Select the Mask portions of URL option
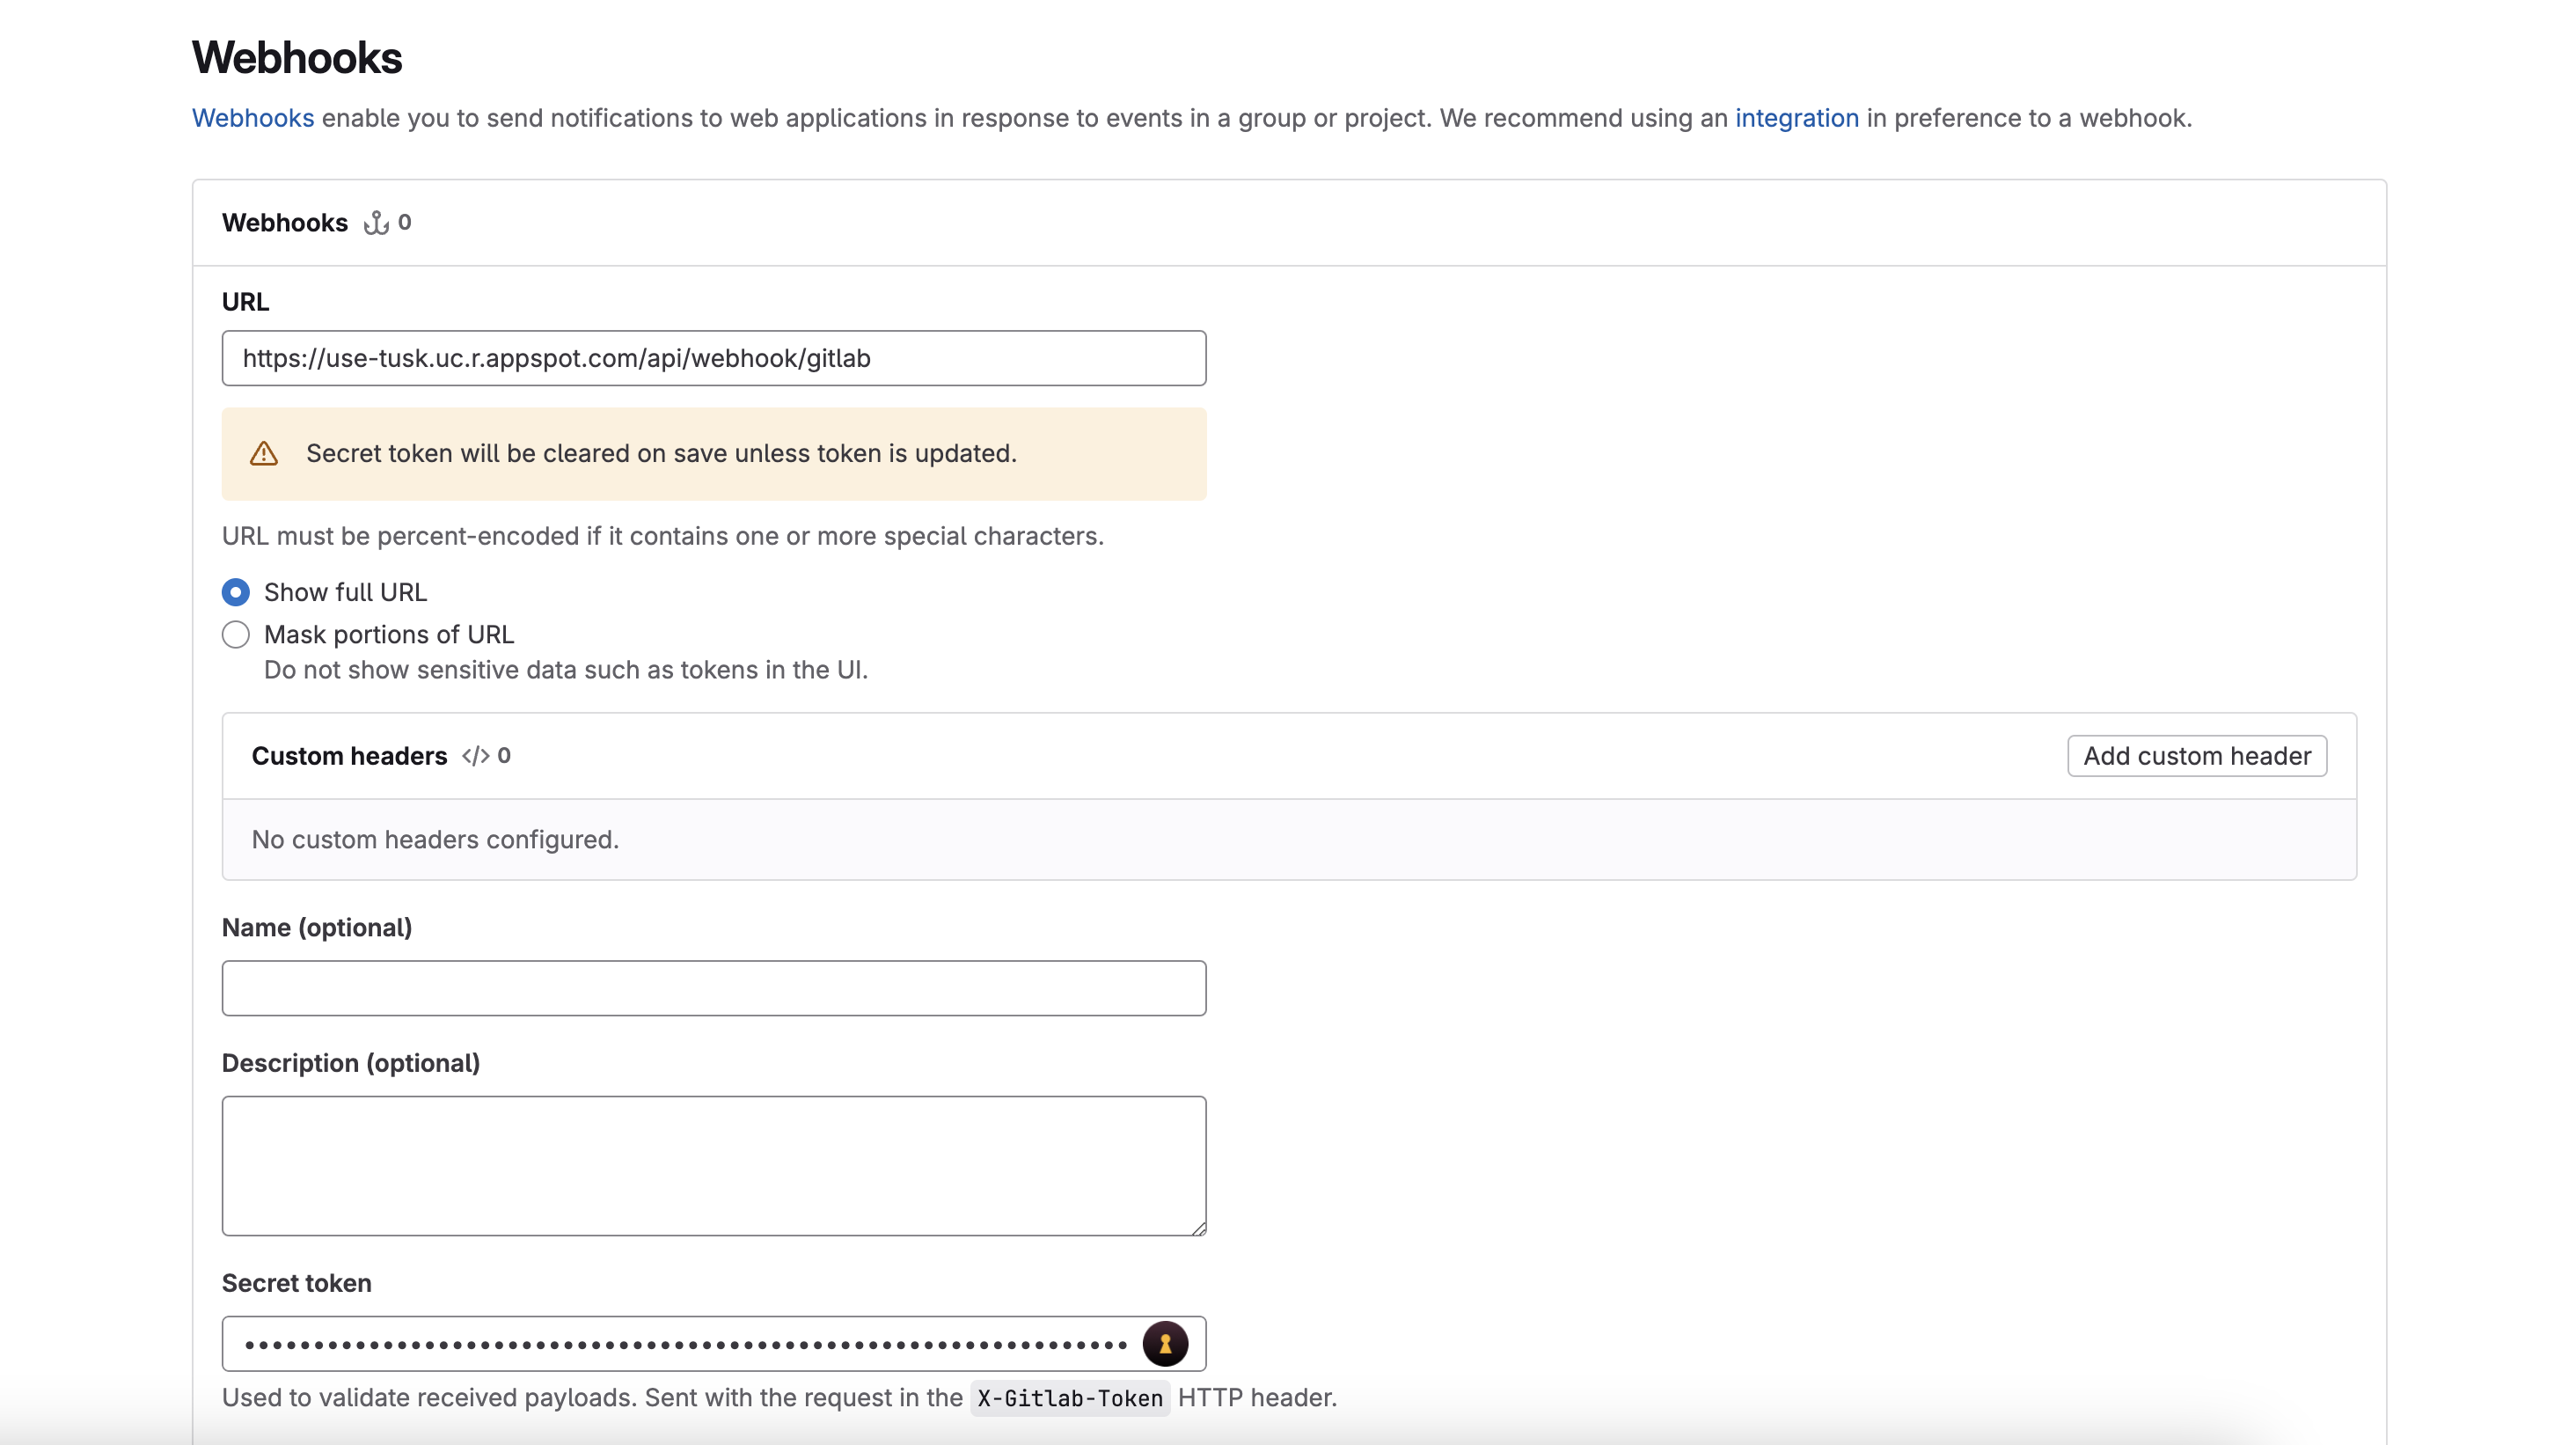This screenshot has width=2576, height=1445. coord(236,635)
